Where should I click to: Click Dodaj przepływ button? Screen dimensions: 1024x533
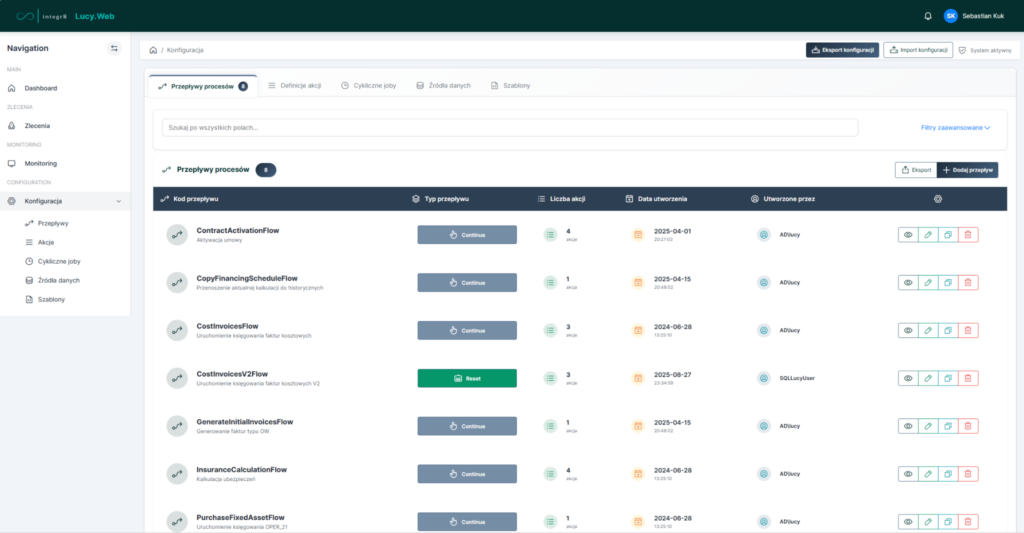tap(967, 170)
